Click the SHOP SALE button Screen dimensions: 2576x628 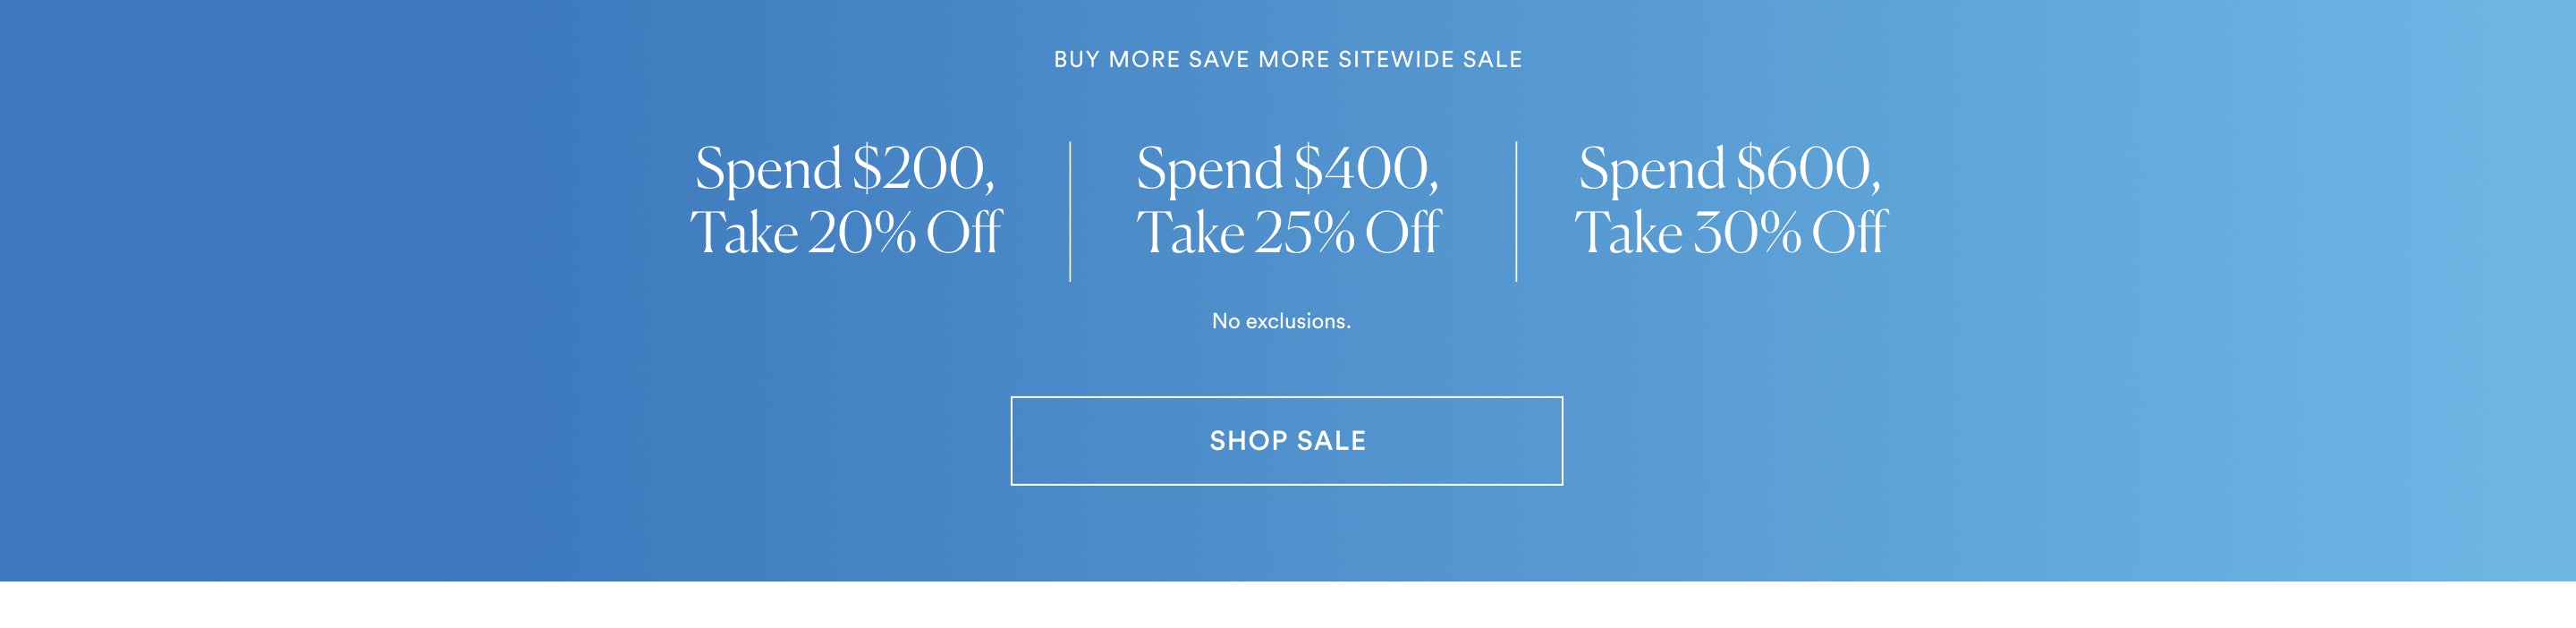pyautogui.click(x=1286, y=441)
